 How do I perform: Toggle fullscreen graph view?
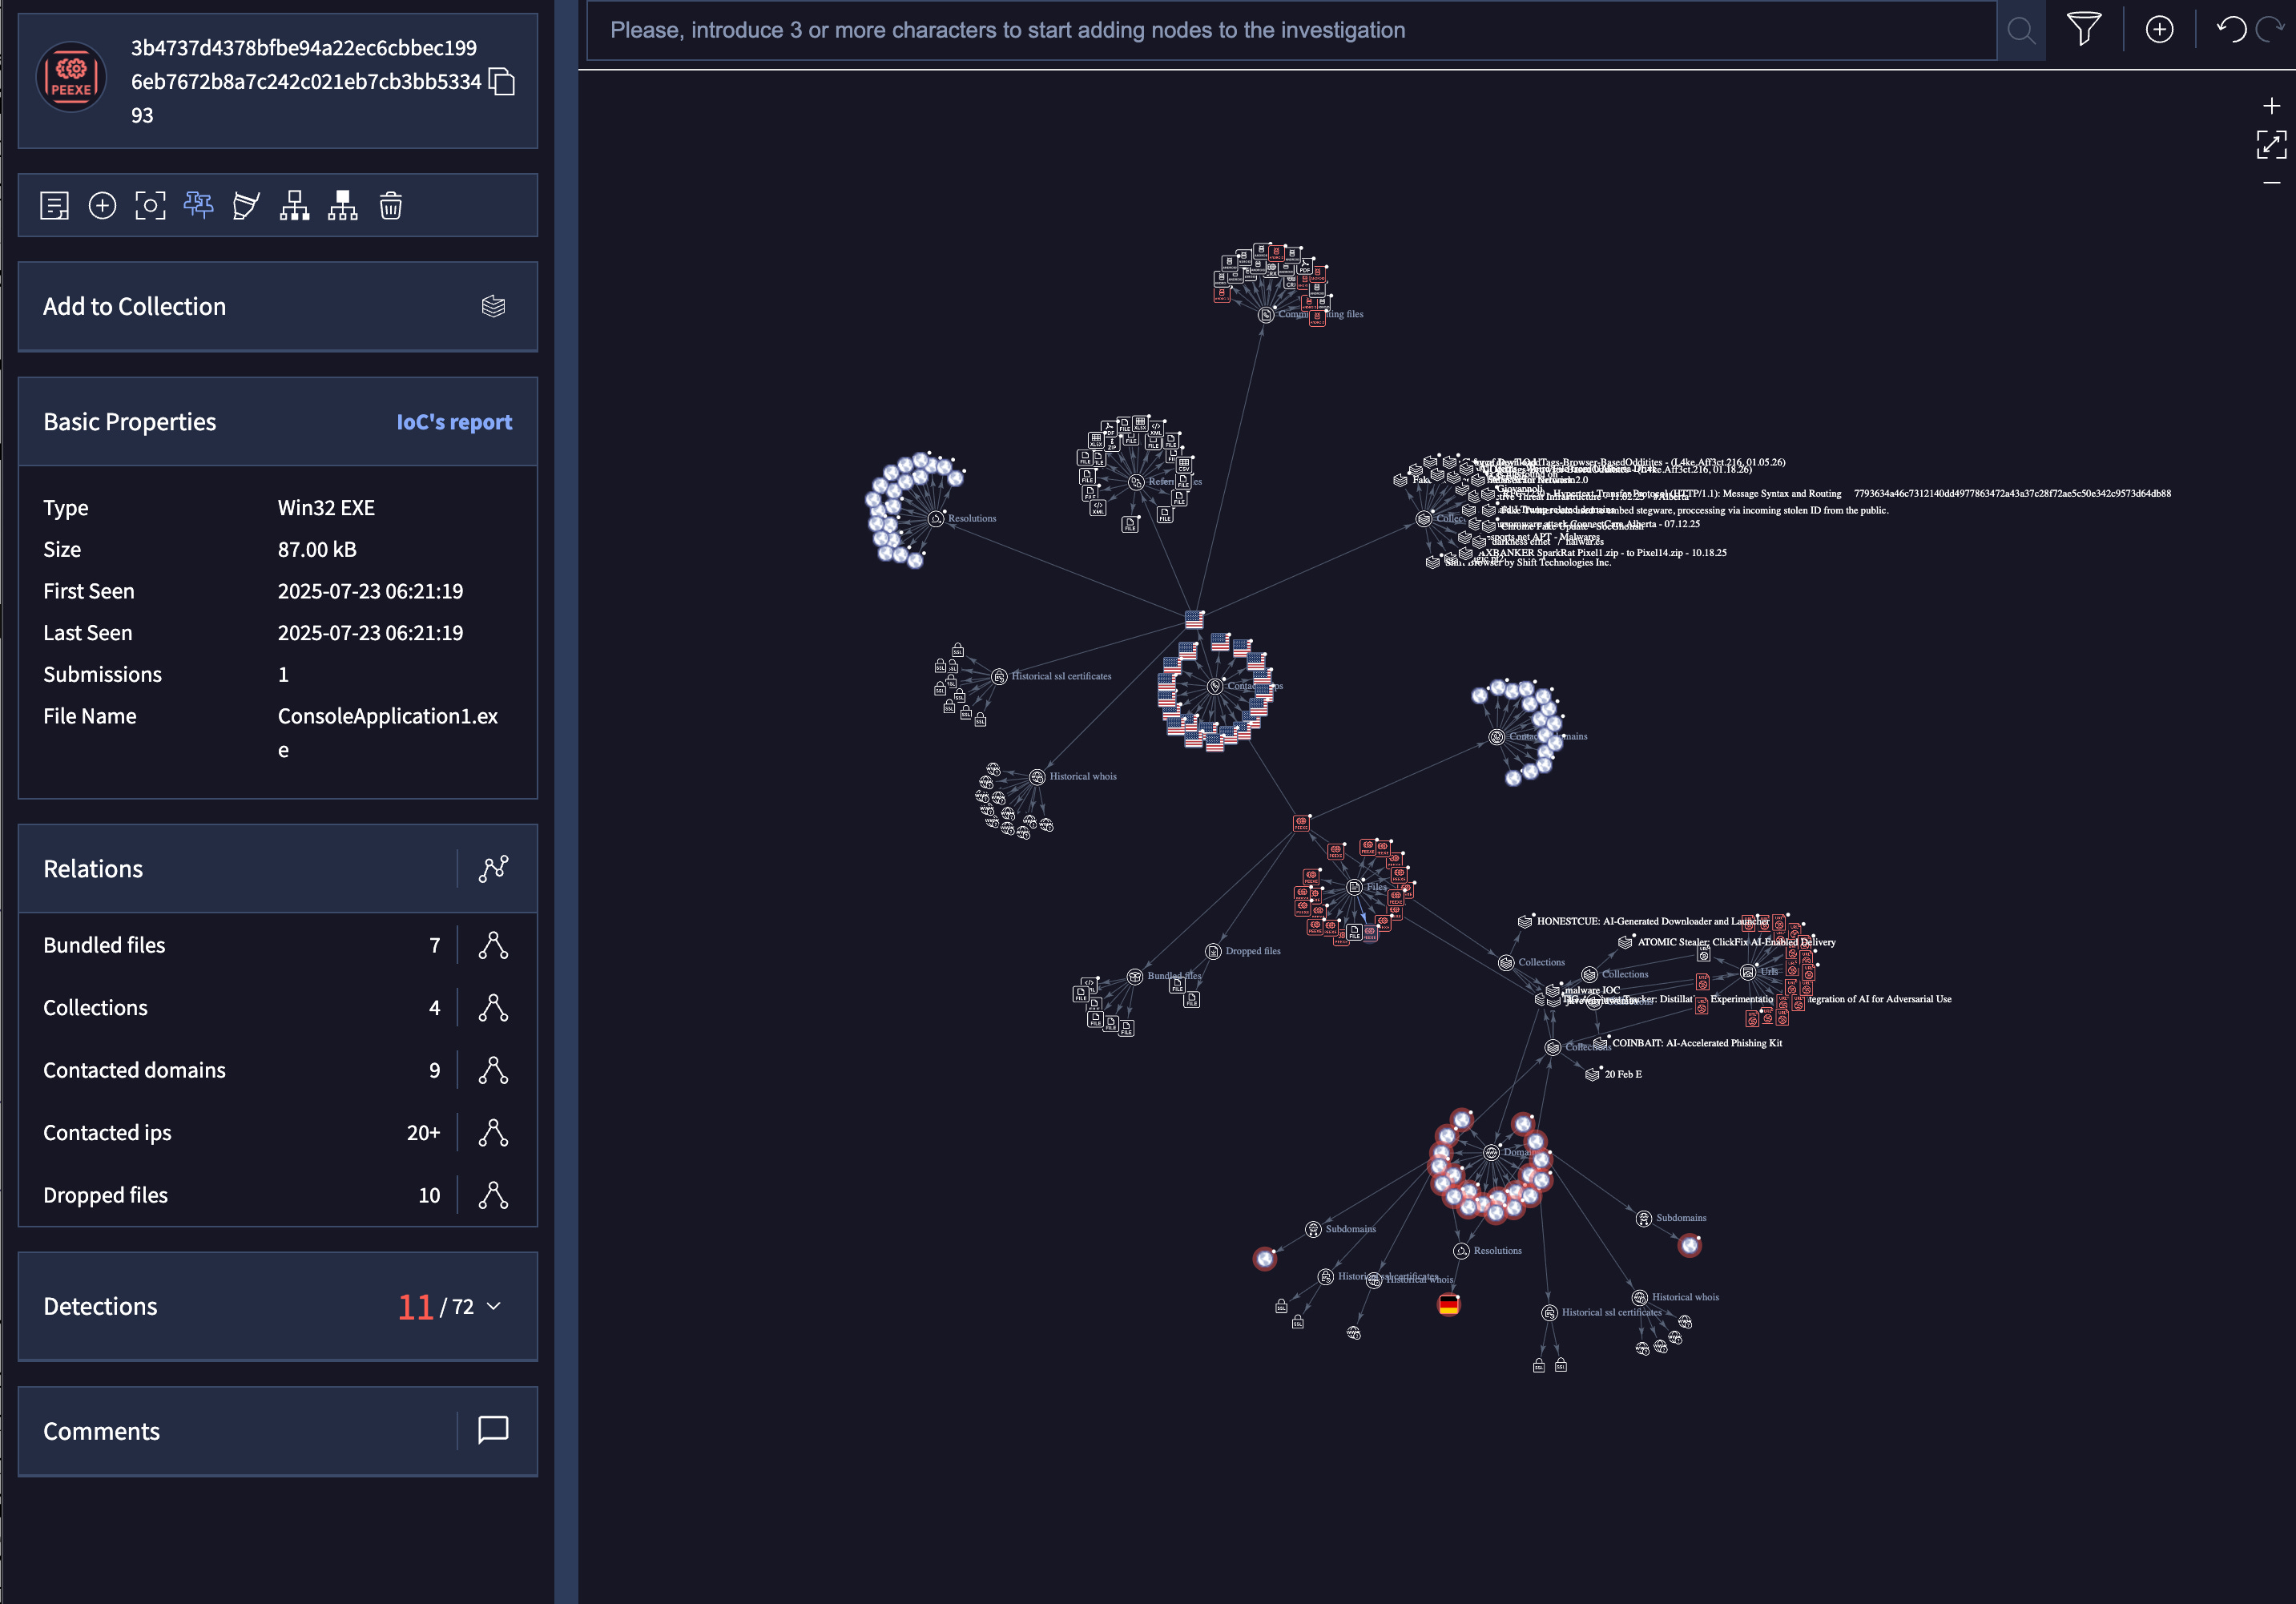(x=2271, y=144)
